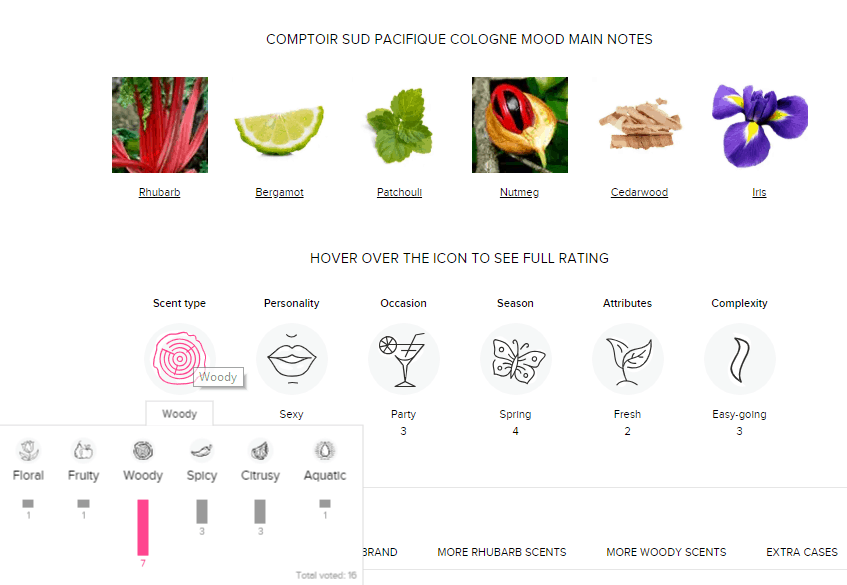Click the Spring butterfly season icon
This screenshot has height=585, width=847.
[516, 359]
